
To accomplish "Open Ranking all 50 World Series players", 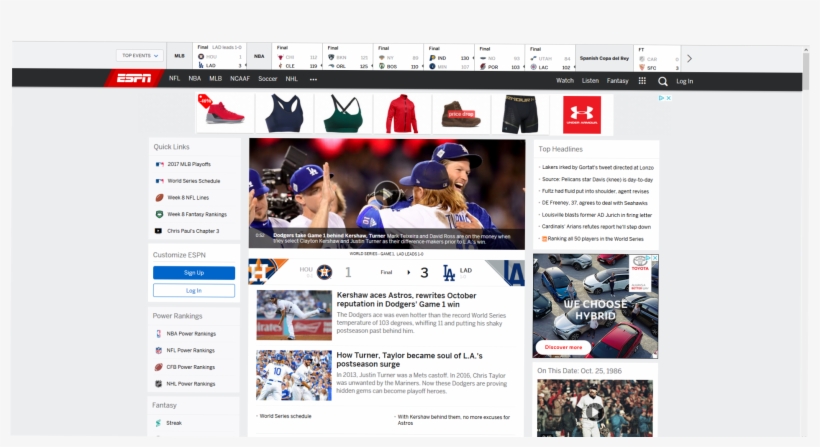I will (593, 239).
